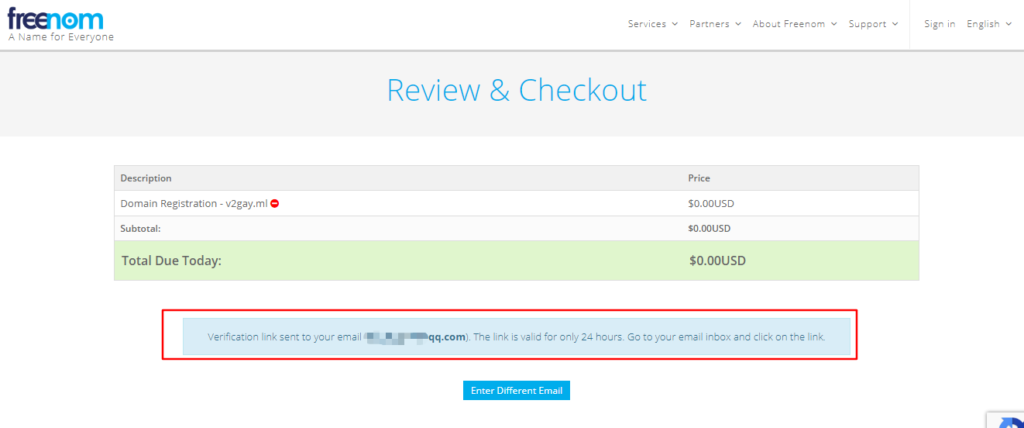The height and width of the screenshot is (428, 1024).
Task: Click the Subtotal row label
Action: point(142,228)
